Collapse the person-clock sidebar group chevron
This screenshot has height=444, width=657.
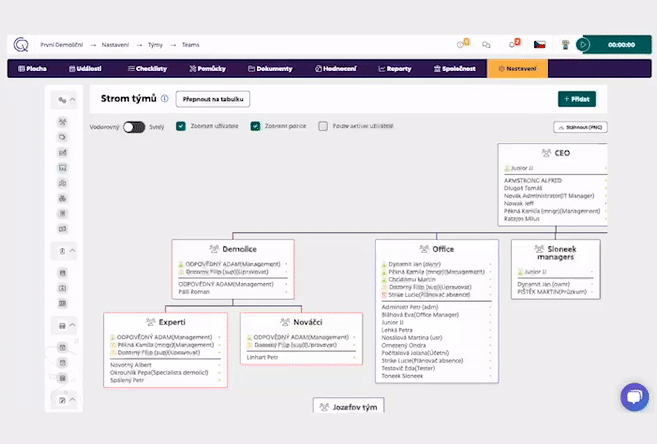[x=72, y=250]
